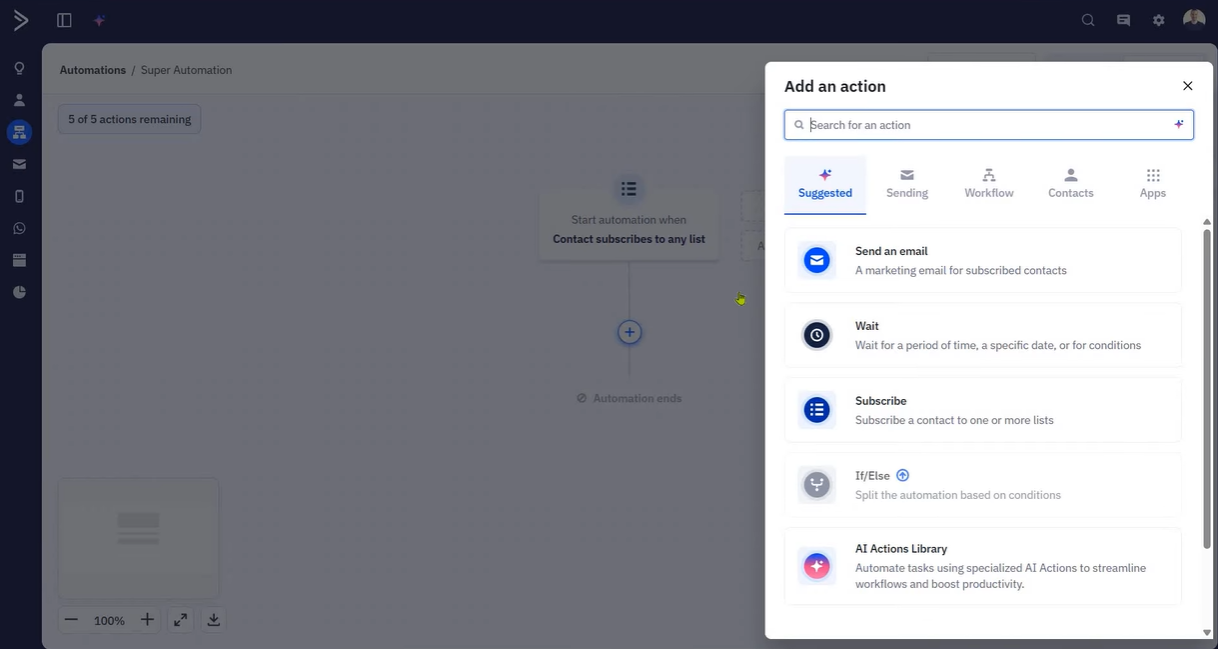The image size is (1218, 649).
Task: Click the download automation icon
Action: (213, 620)
